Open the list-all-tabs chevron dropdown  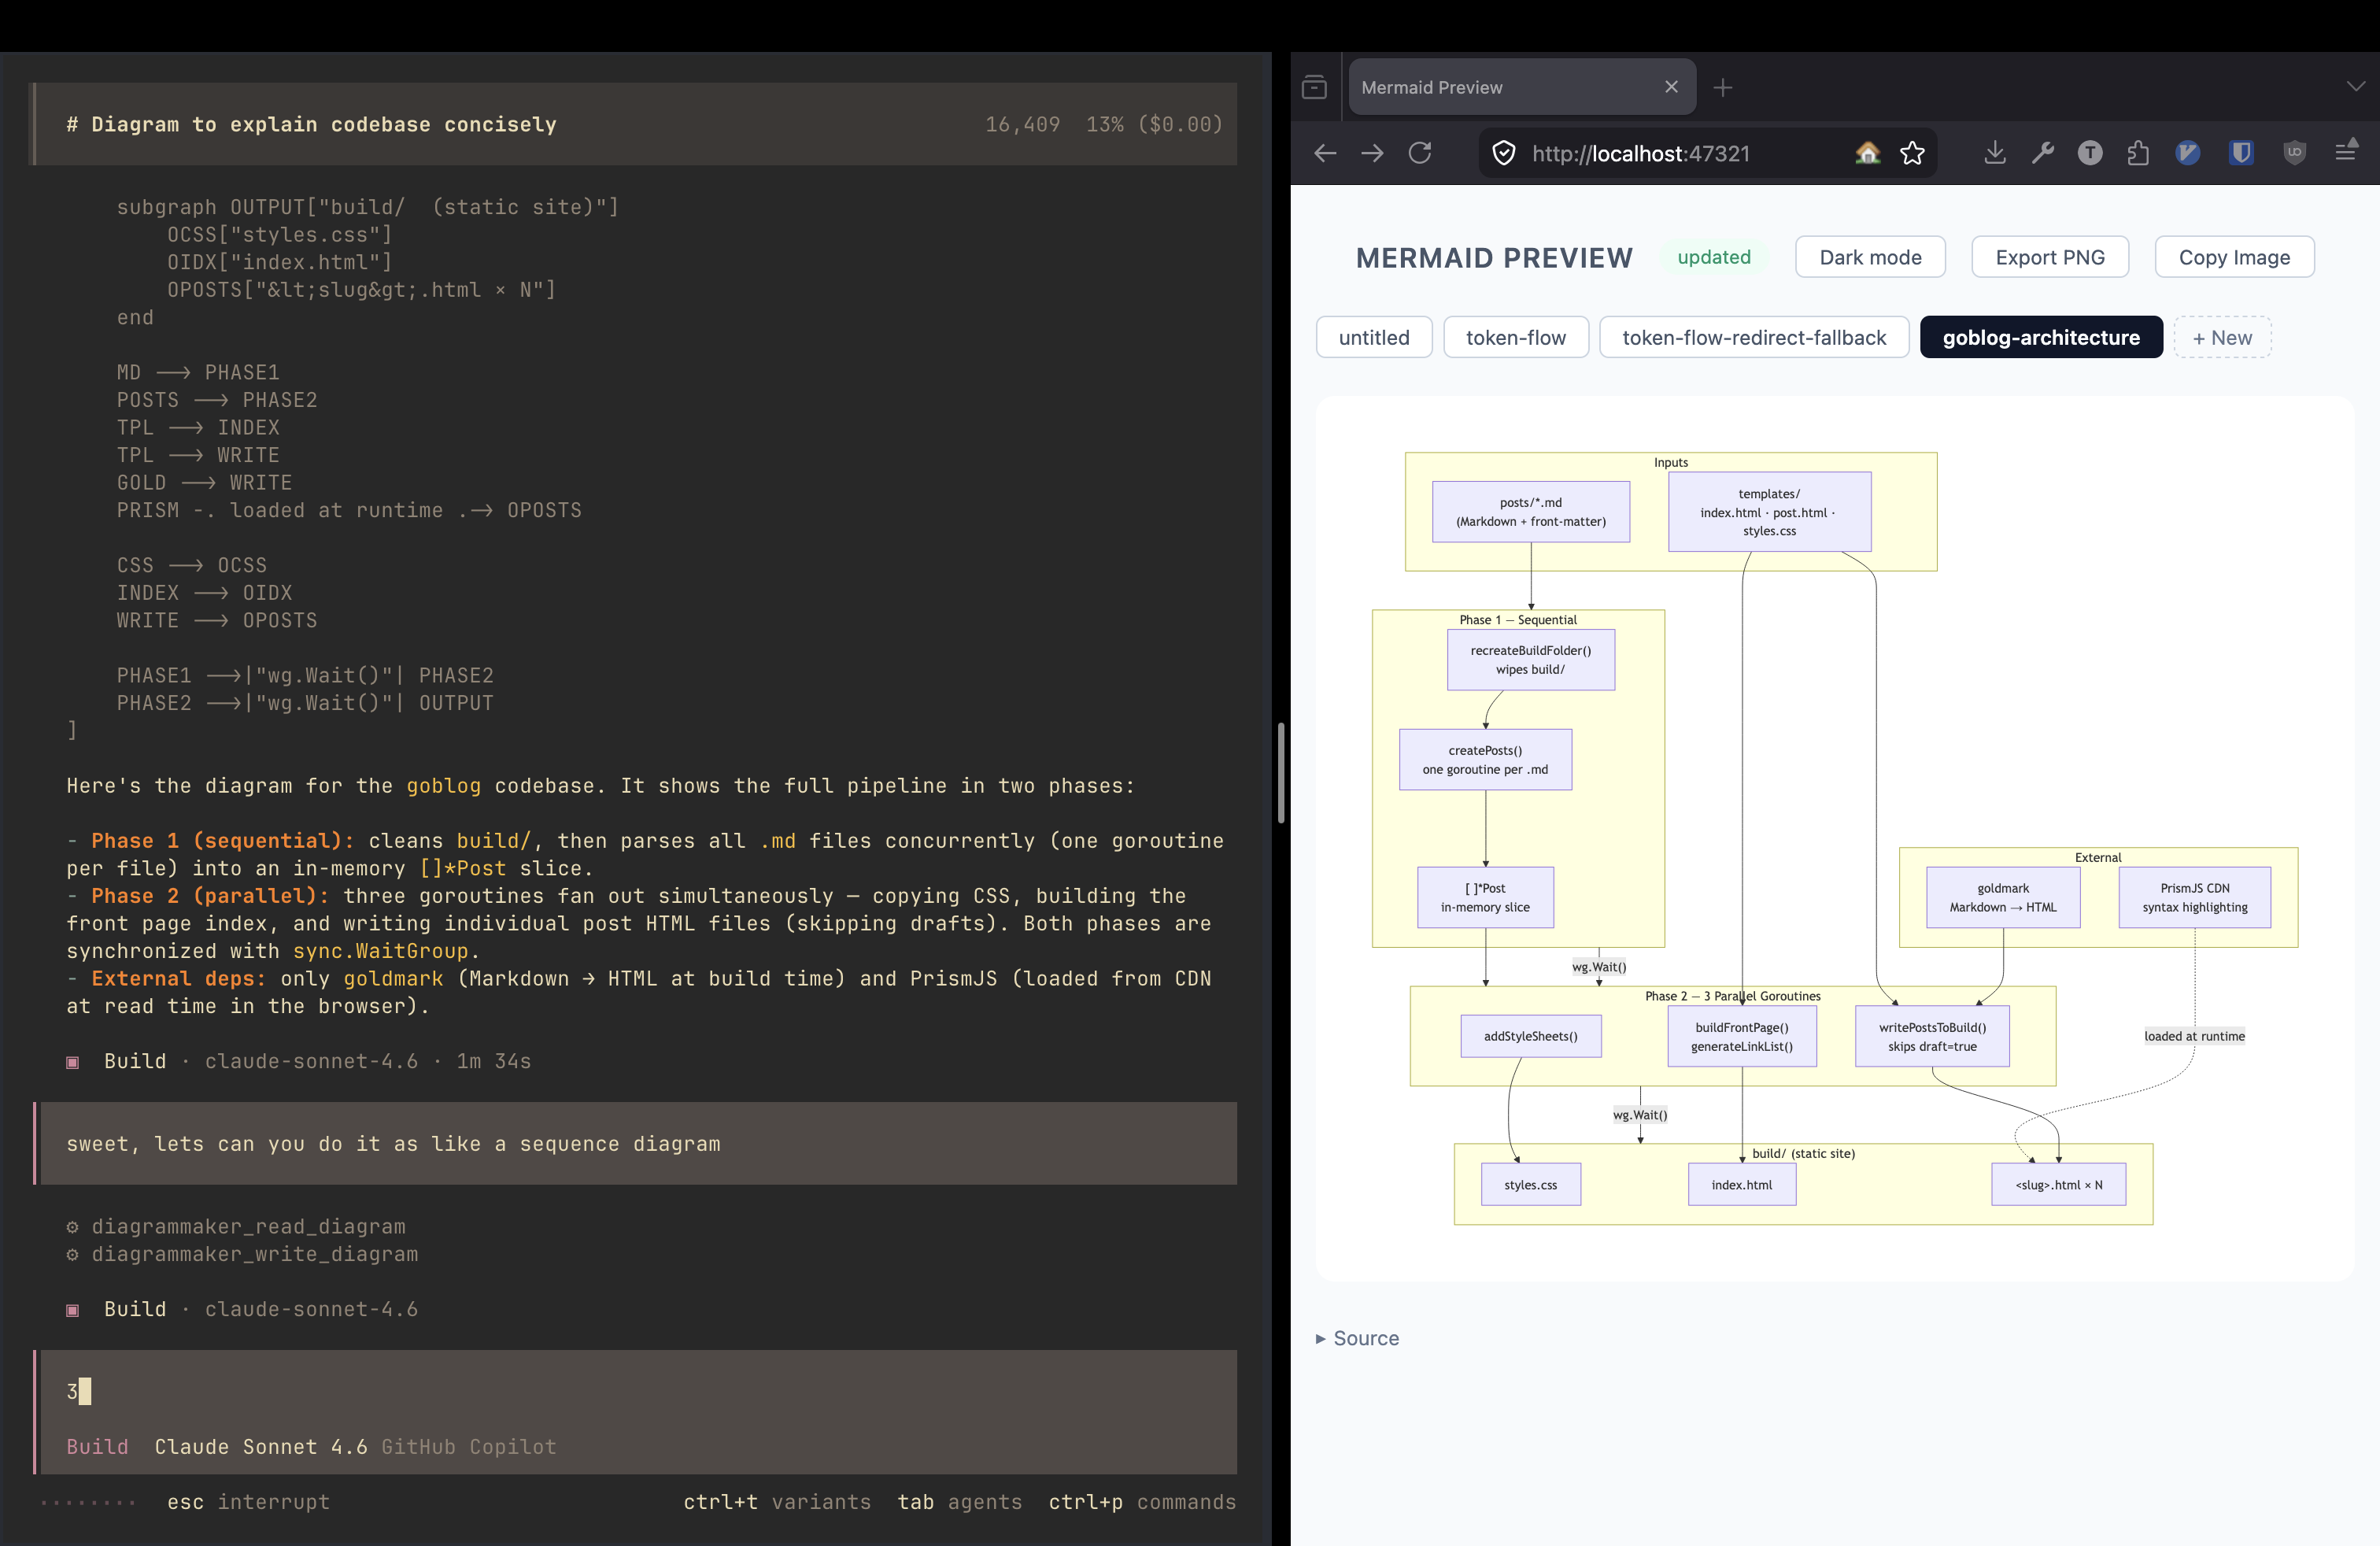point(2355,87)
